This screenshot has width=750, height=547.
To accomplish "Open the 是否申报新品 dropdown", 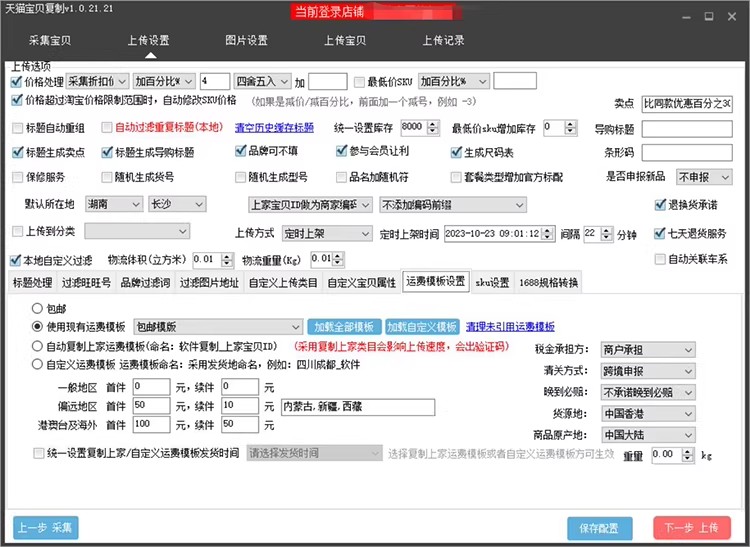I will click(705, 177).
